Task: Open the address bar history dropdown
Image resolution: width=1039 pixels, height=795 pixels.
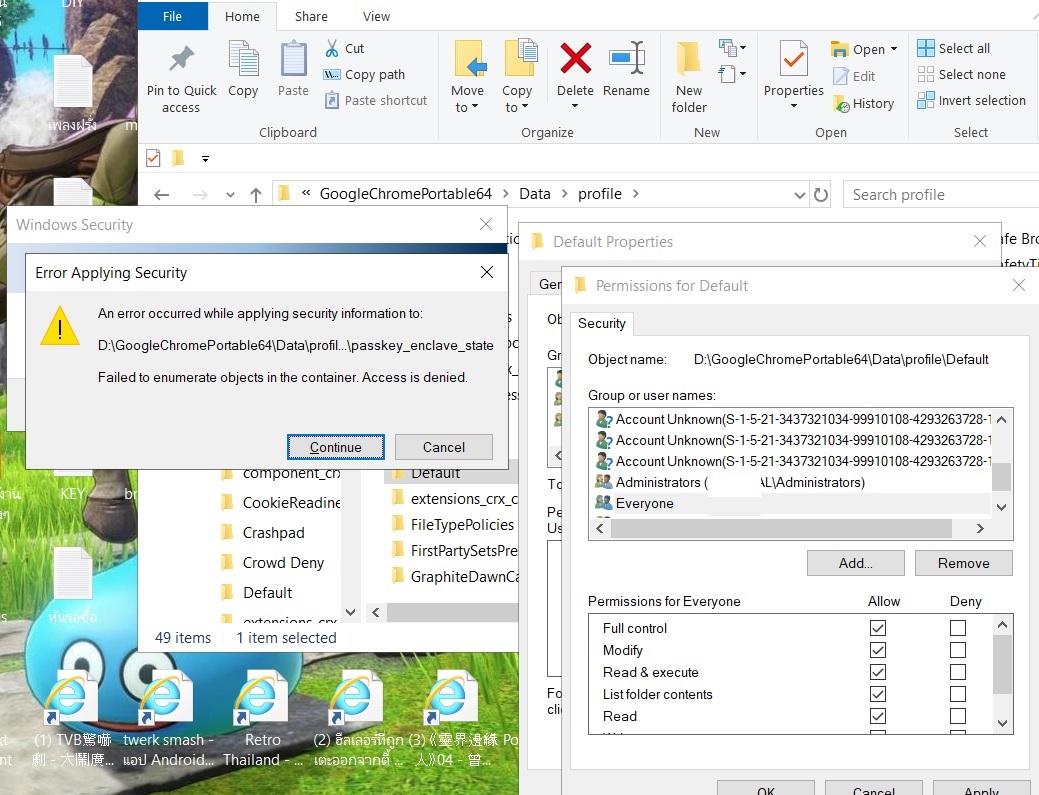Action: (x=800, y=195)
